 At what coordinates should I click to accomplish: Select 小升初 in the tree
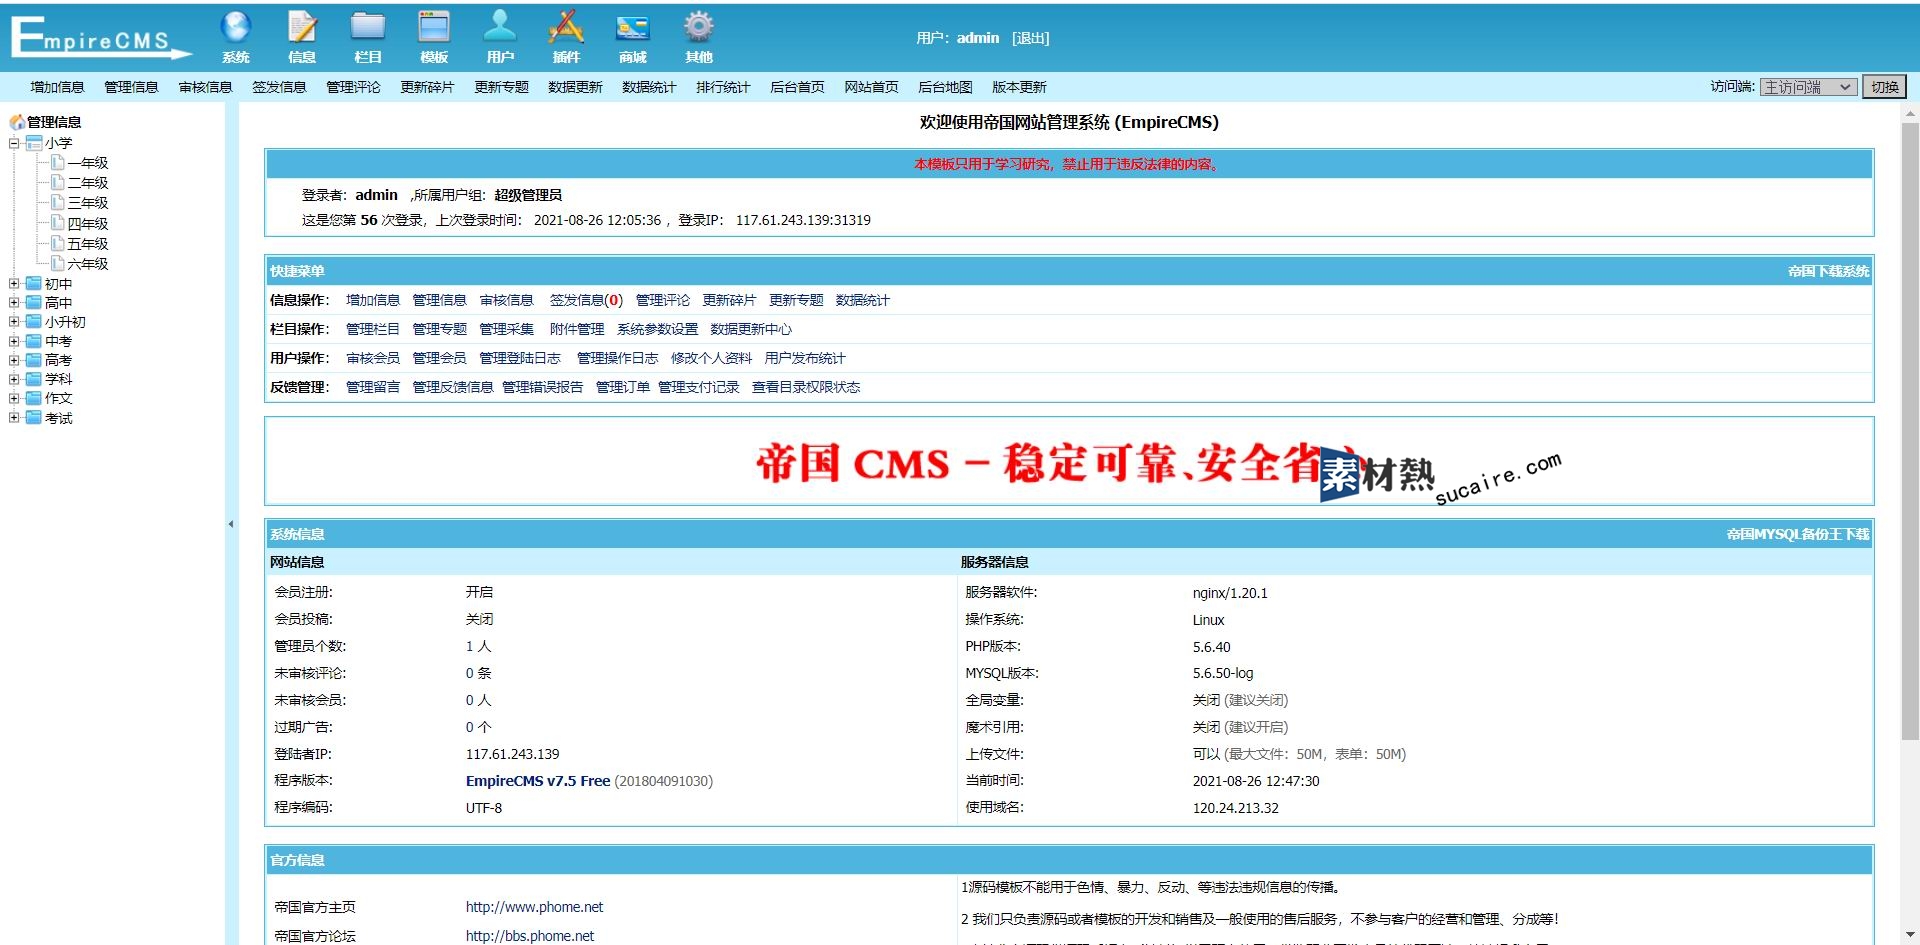65,322
